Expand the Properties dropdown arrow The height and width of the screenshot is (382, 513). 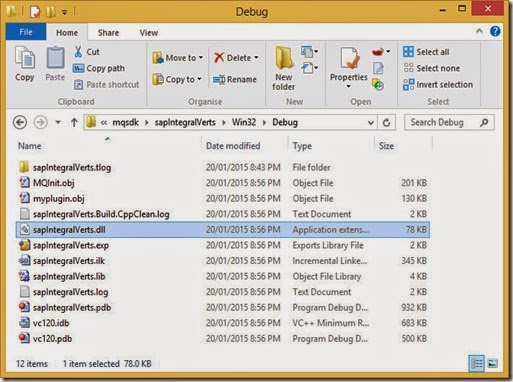348,87
